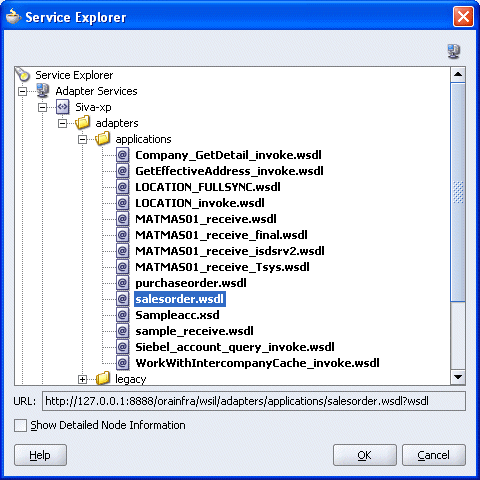Select Company_GetDetail_invoke.wsdl text
Image resolution: width=480 pixels, height=480 pixels.
tap(228, 155)
